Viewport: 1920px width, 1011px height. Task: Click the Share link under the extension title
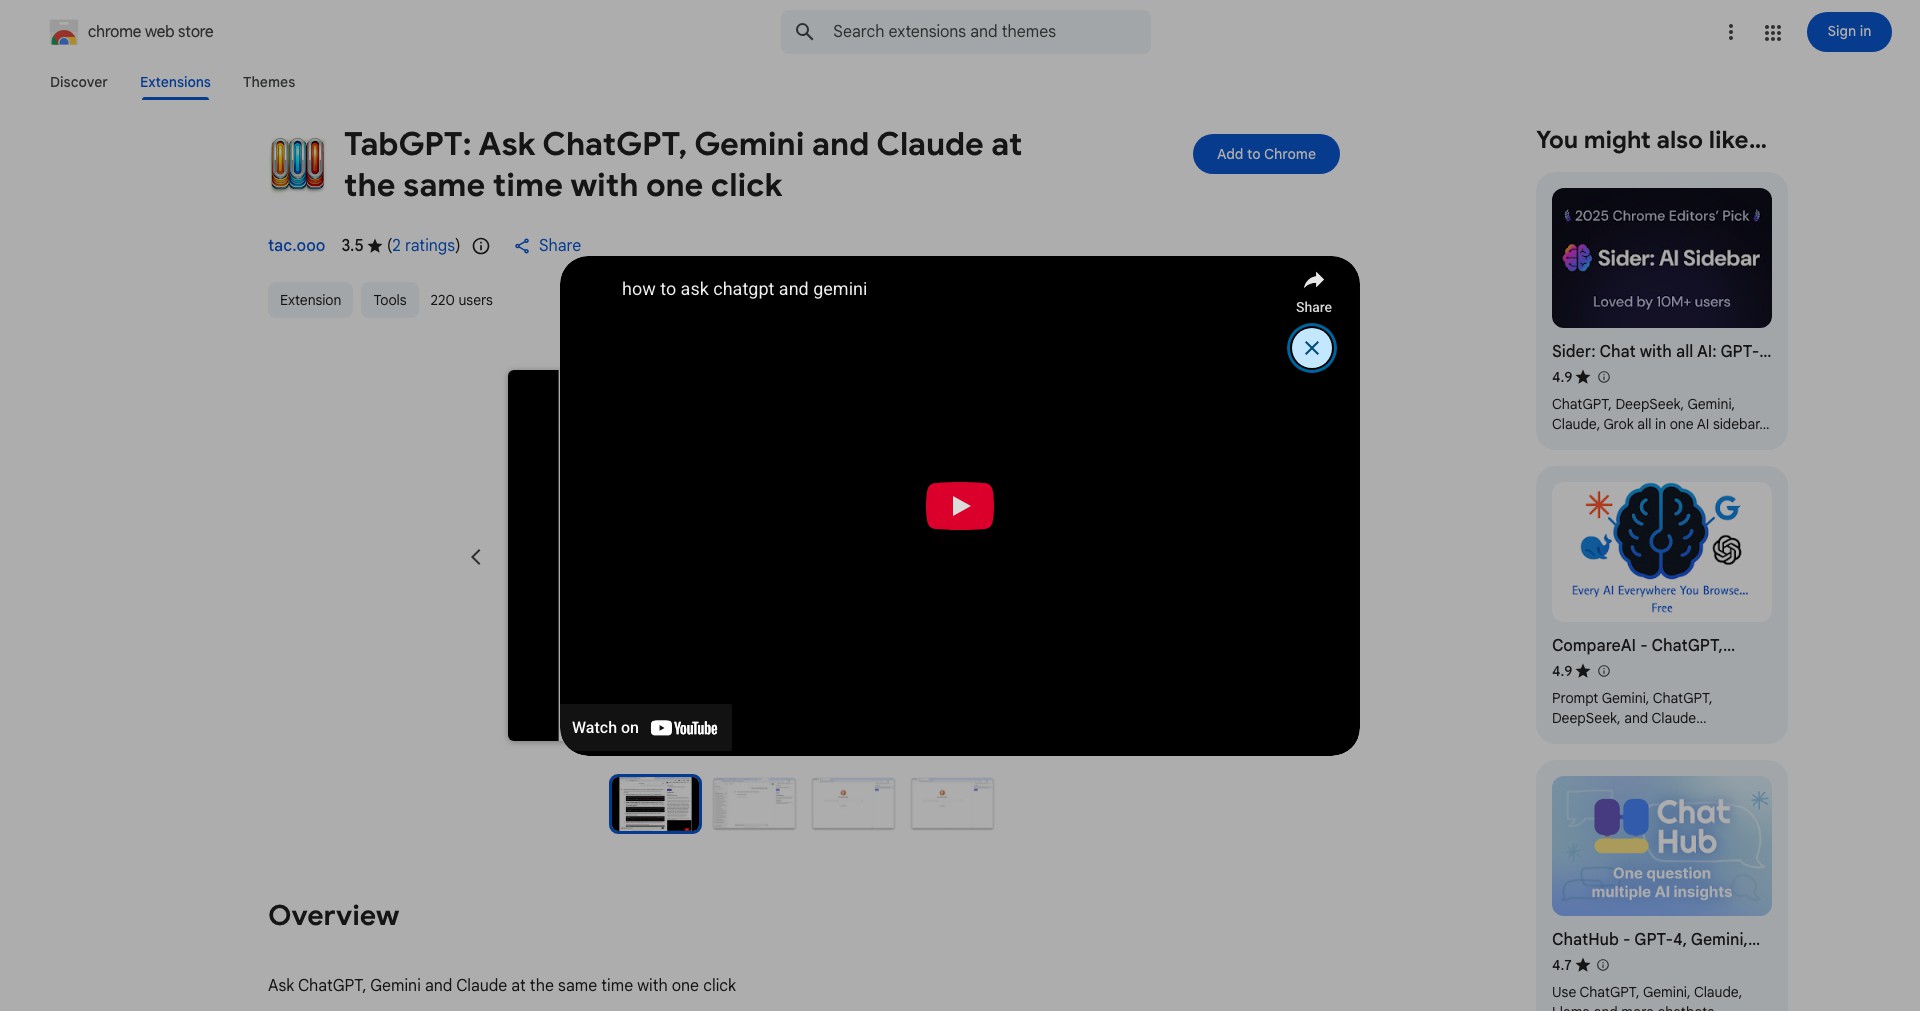coord(547,246)
